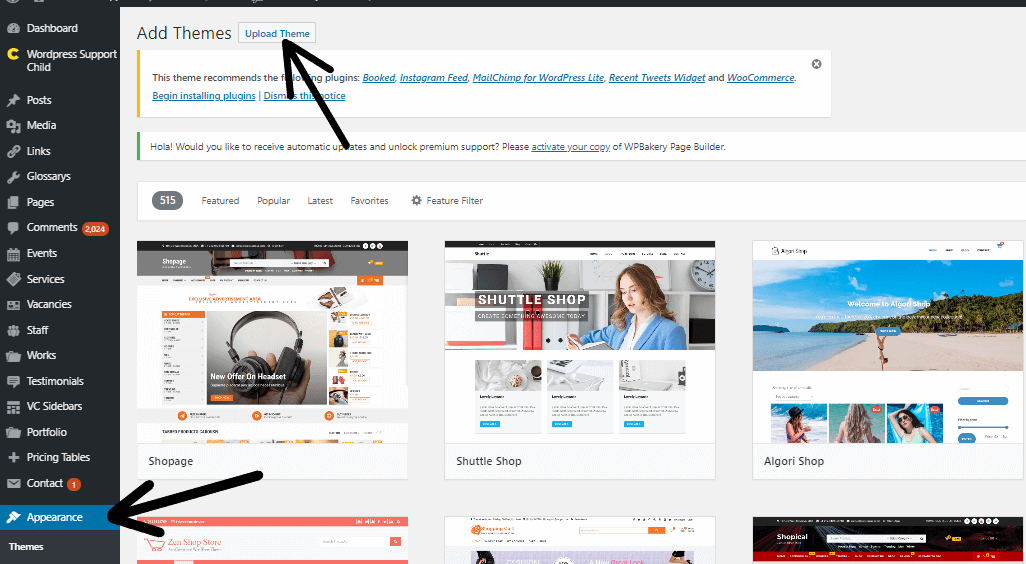Viewport: 1026px width, 564px height.
Task: Click Begin installing plugins link
Action: [203, 96]
